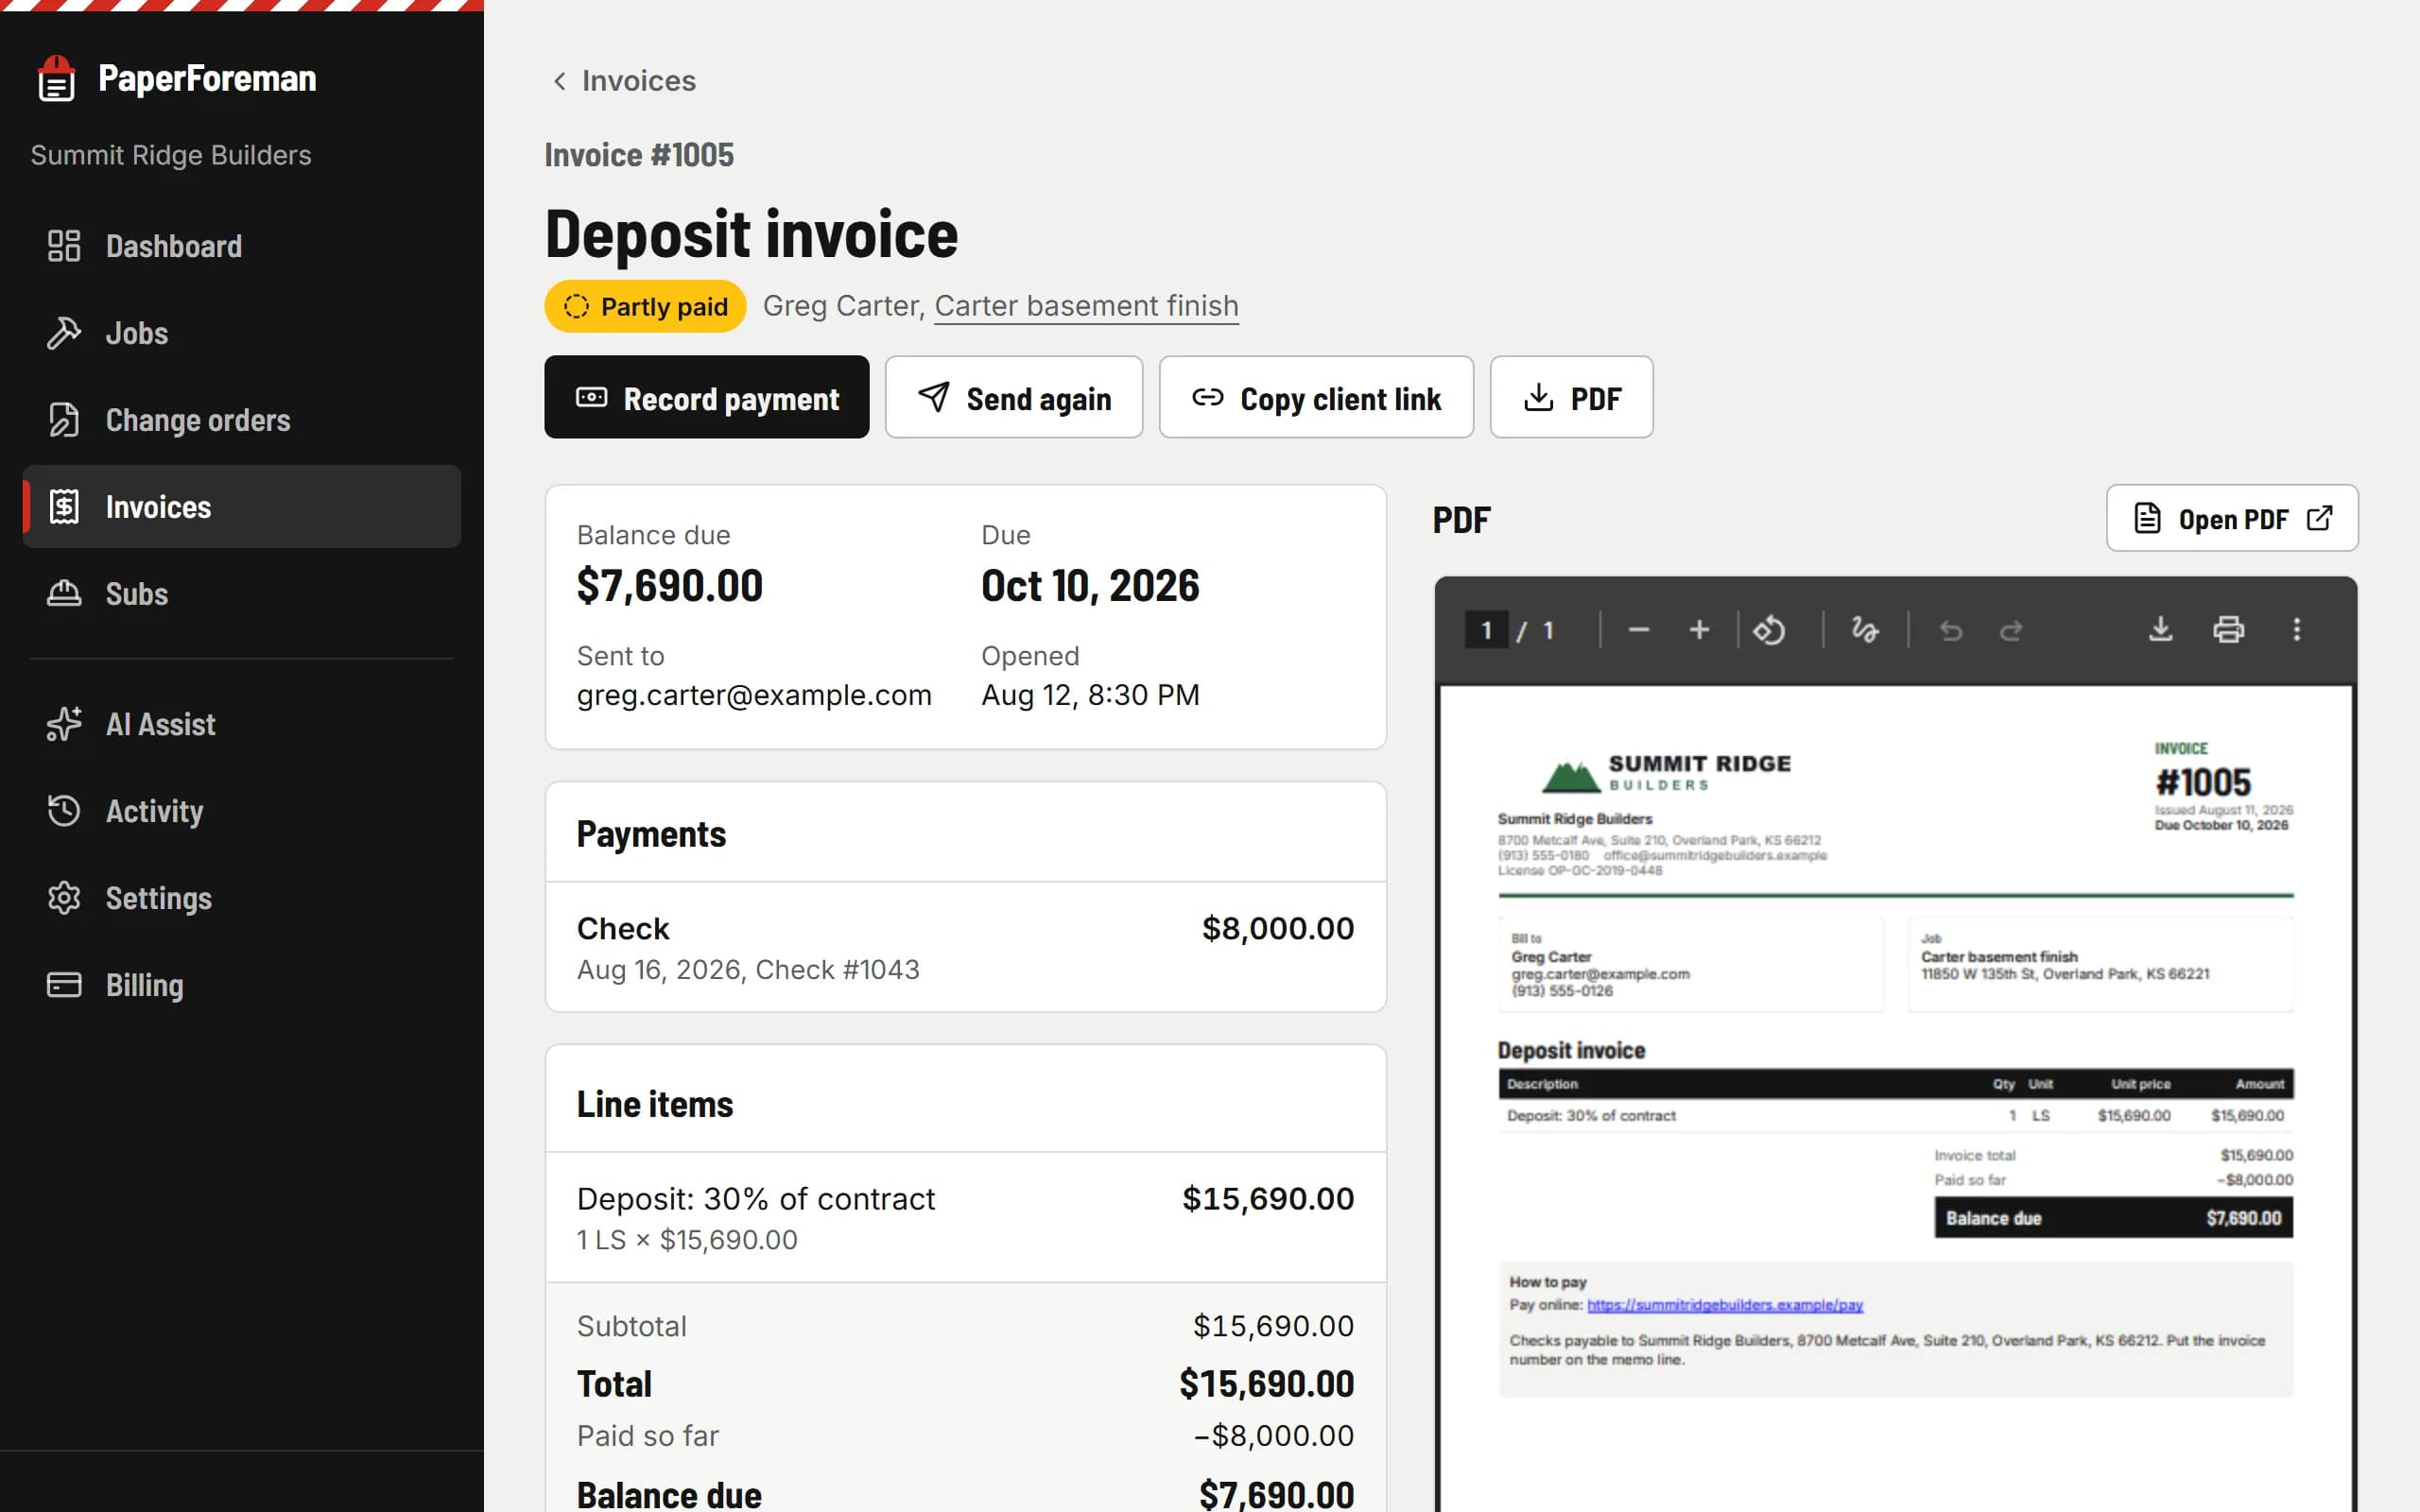Go to Billing page
2420x1512 pixels.
pyautogui.click(x=242, y=985)
